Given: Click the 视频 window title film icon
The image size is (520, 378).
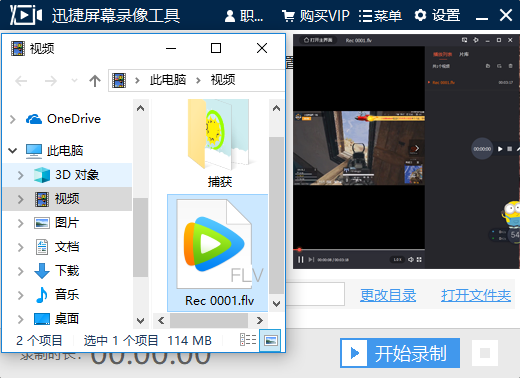Looking at the screenshot, I should (x=18, y=48).
